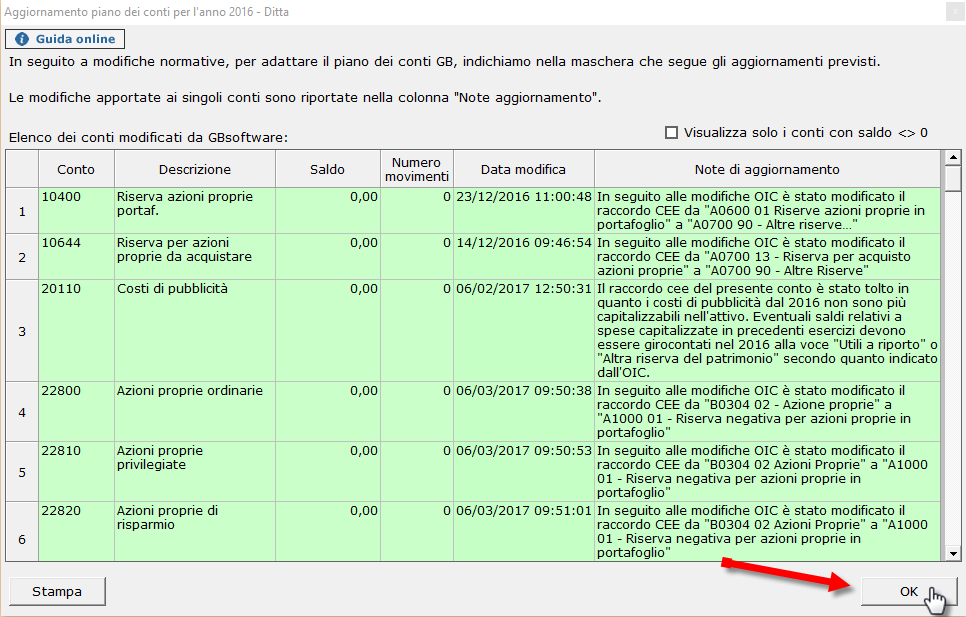Click note about 'costi di pubblicità dal 2016'
This screenshot has height=617, width=966.
[768, 331]
